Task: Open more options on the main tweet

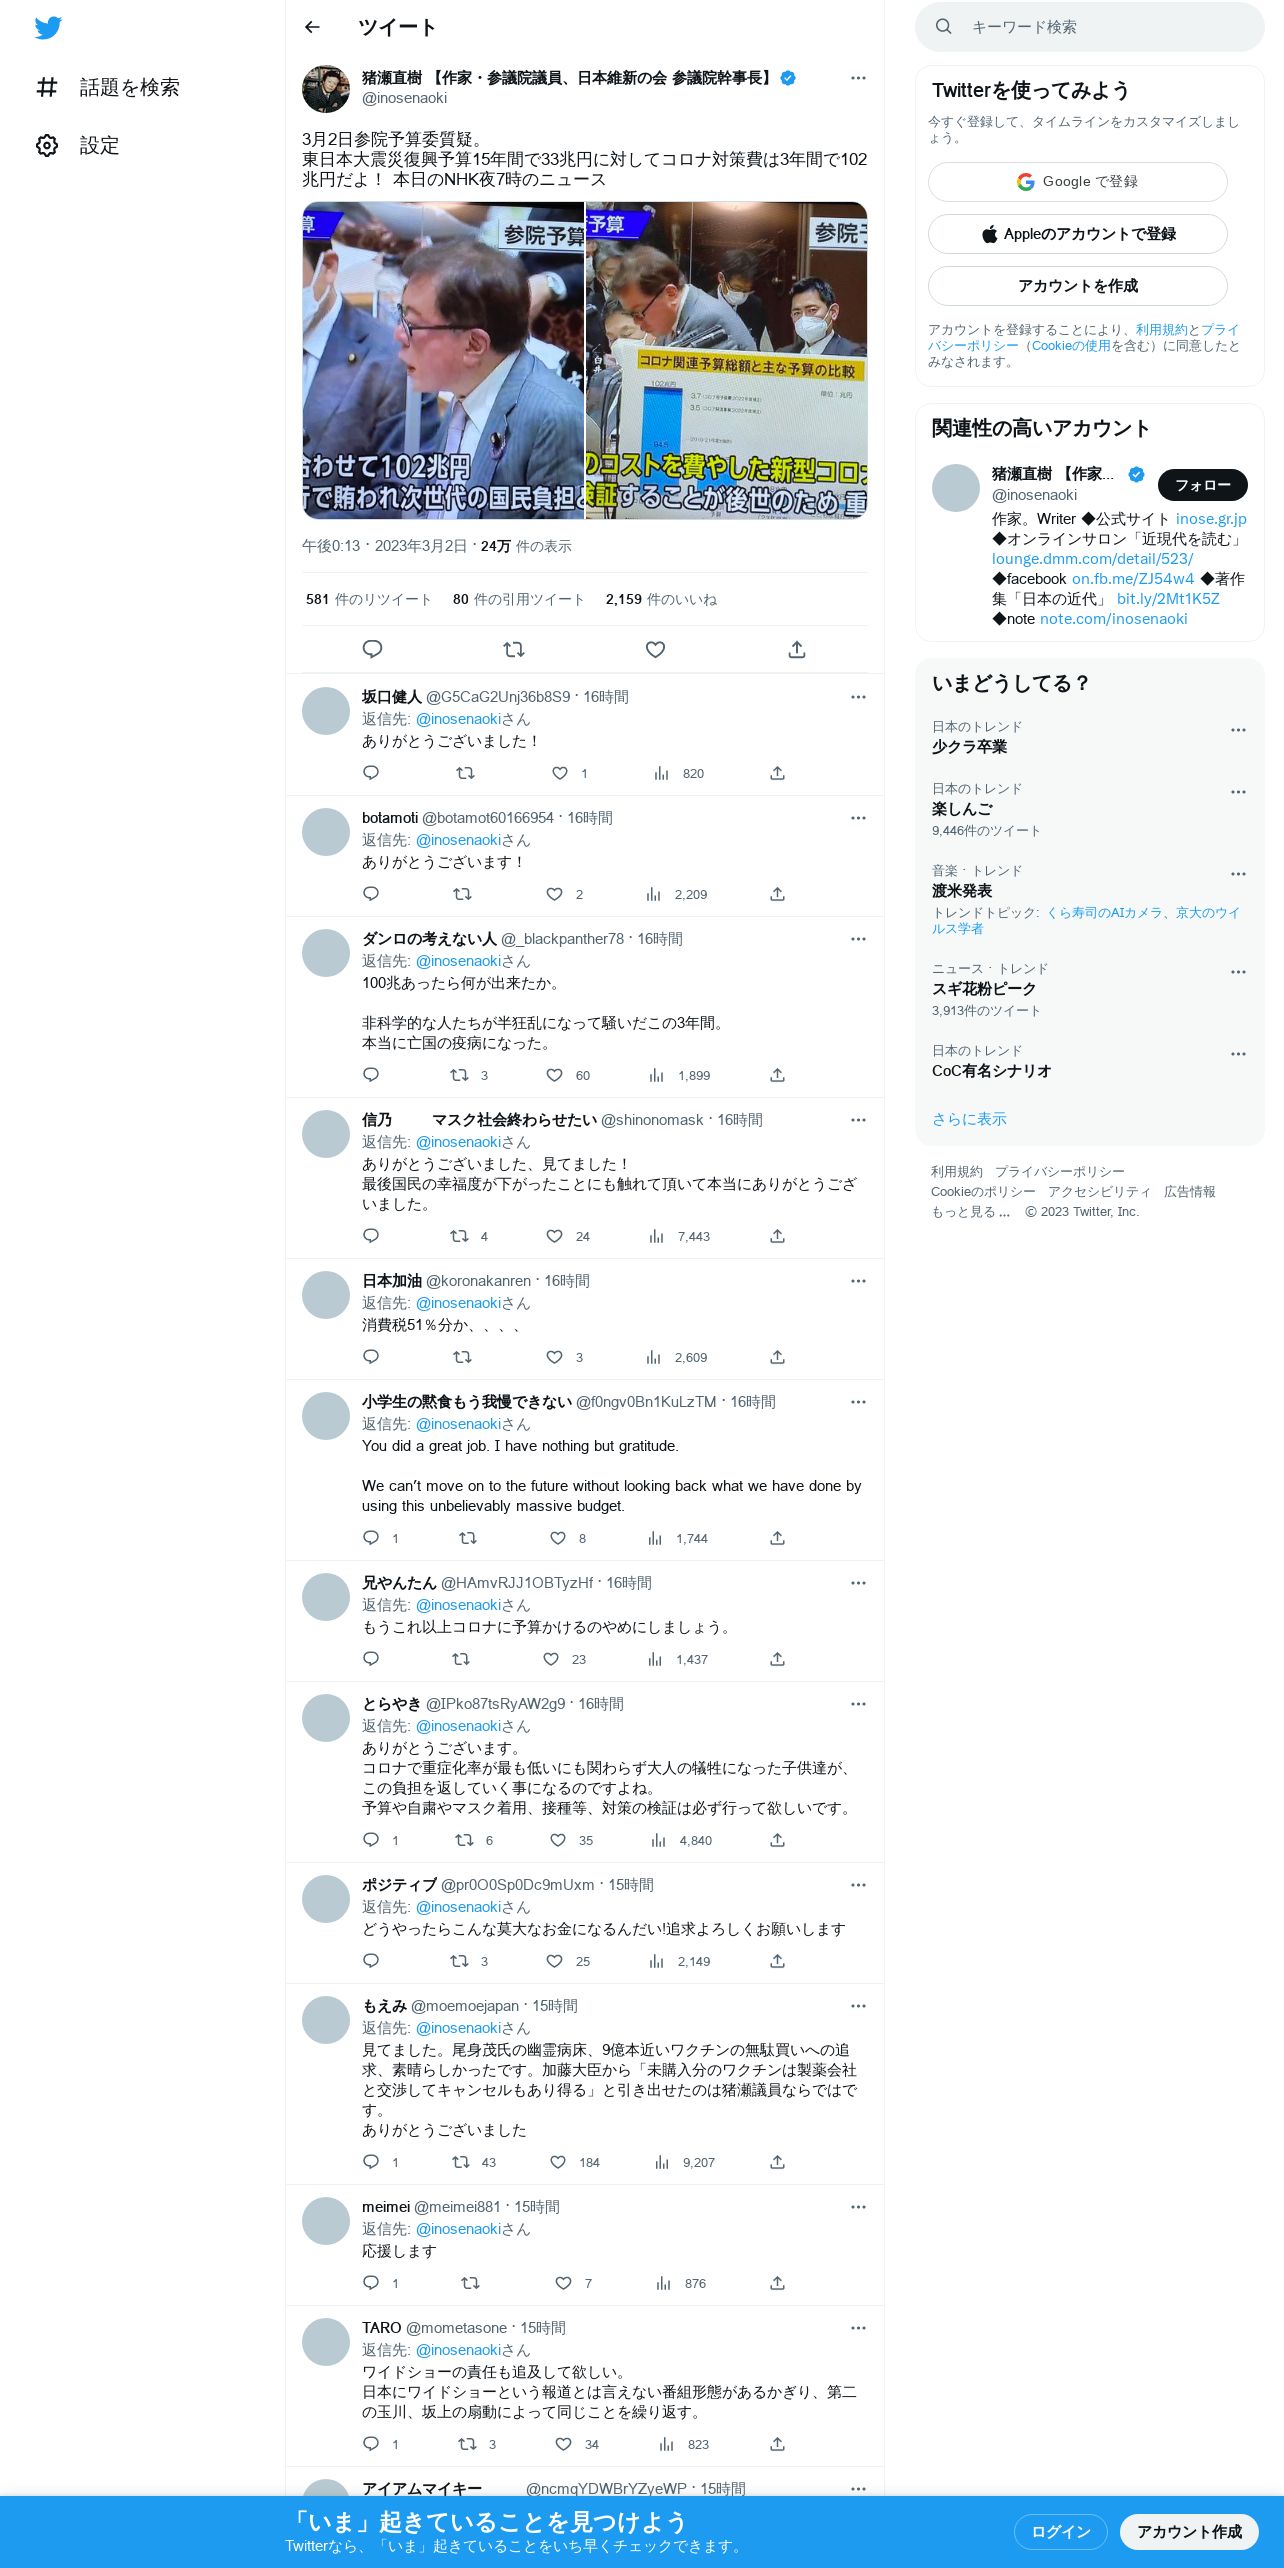Action: (858, 78)
